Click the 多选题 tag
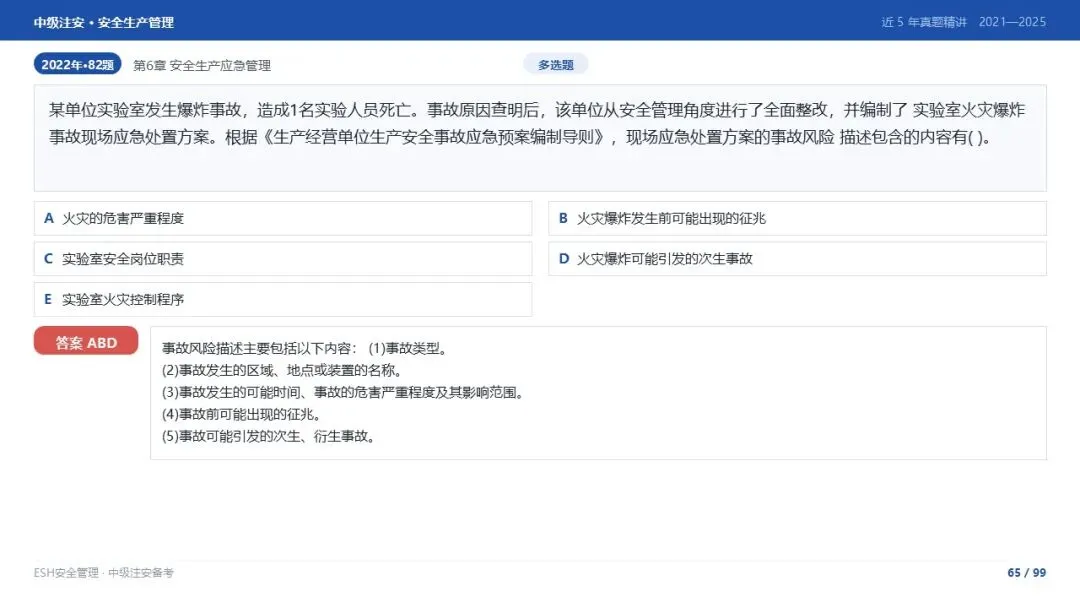This screenshot has height=608, width=1080. (555, 65)
